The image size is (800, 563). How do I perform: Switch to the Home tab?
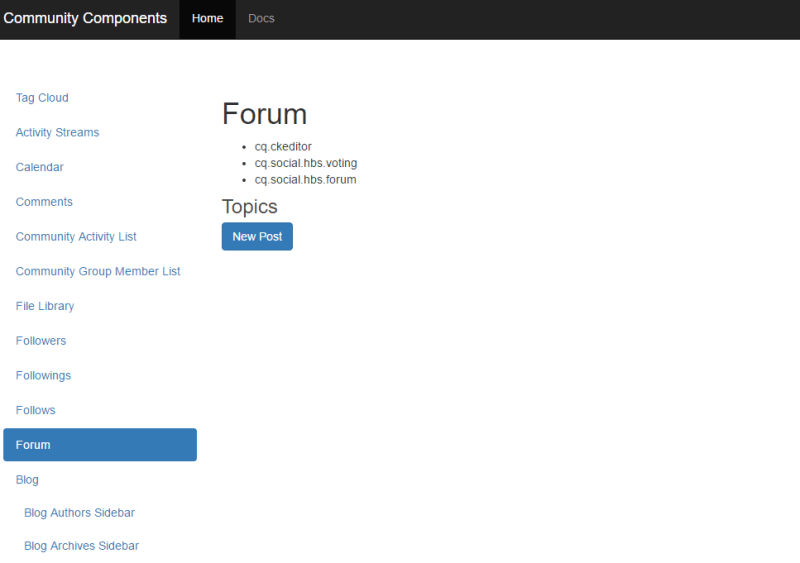point(207,19)
